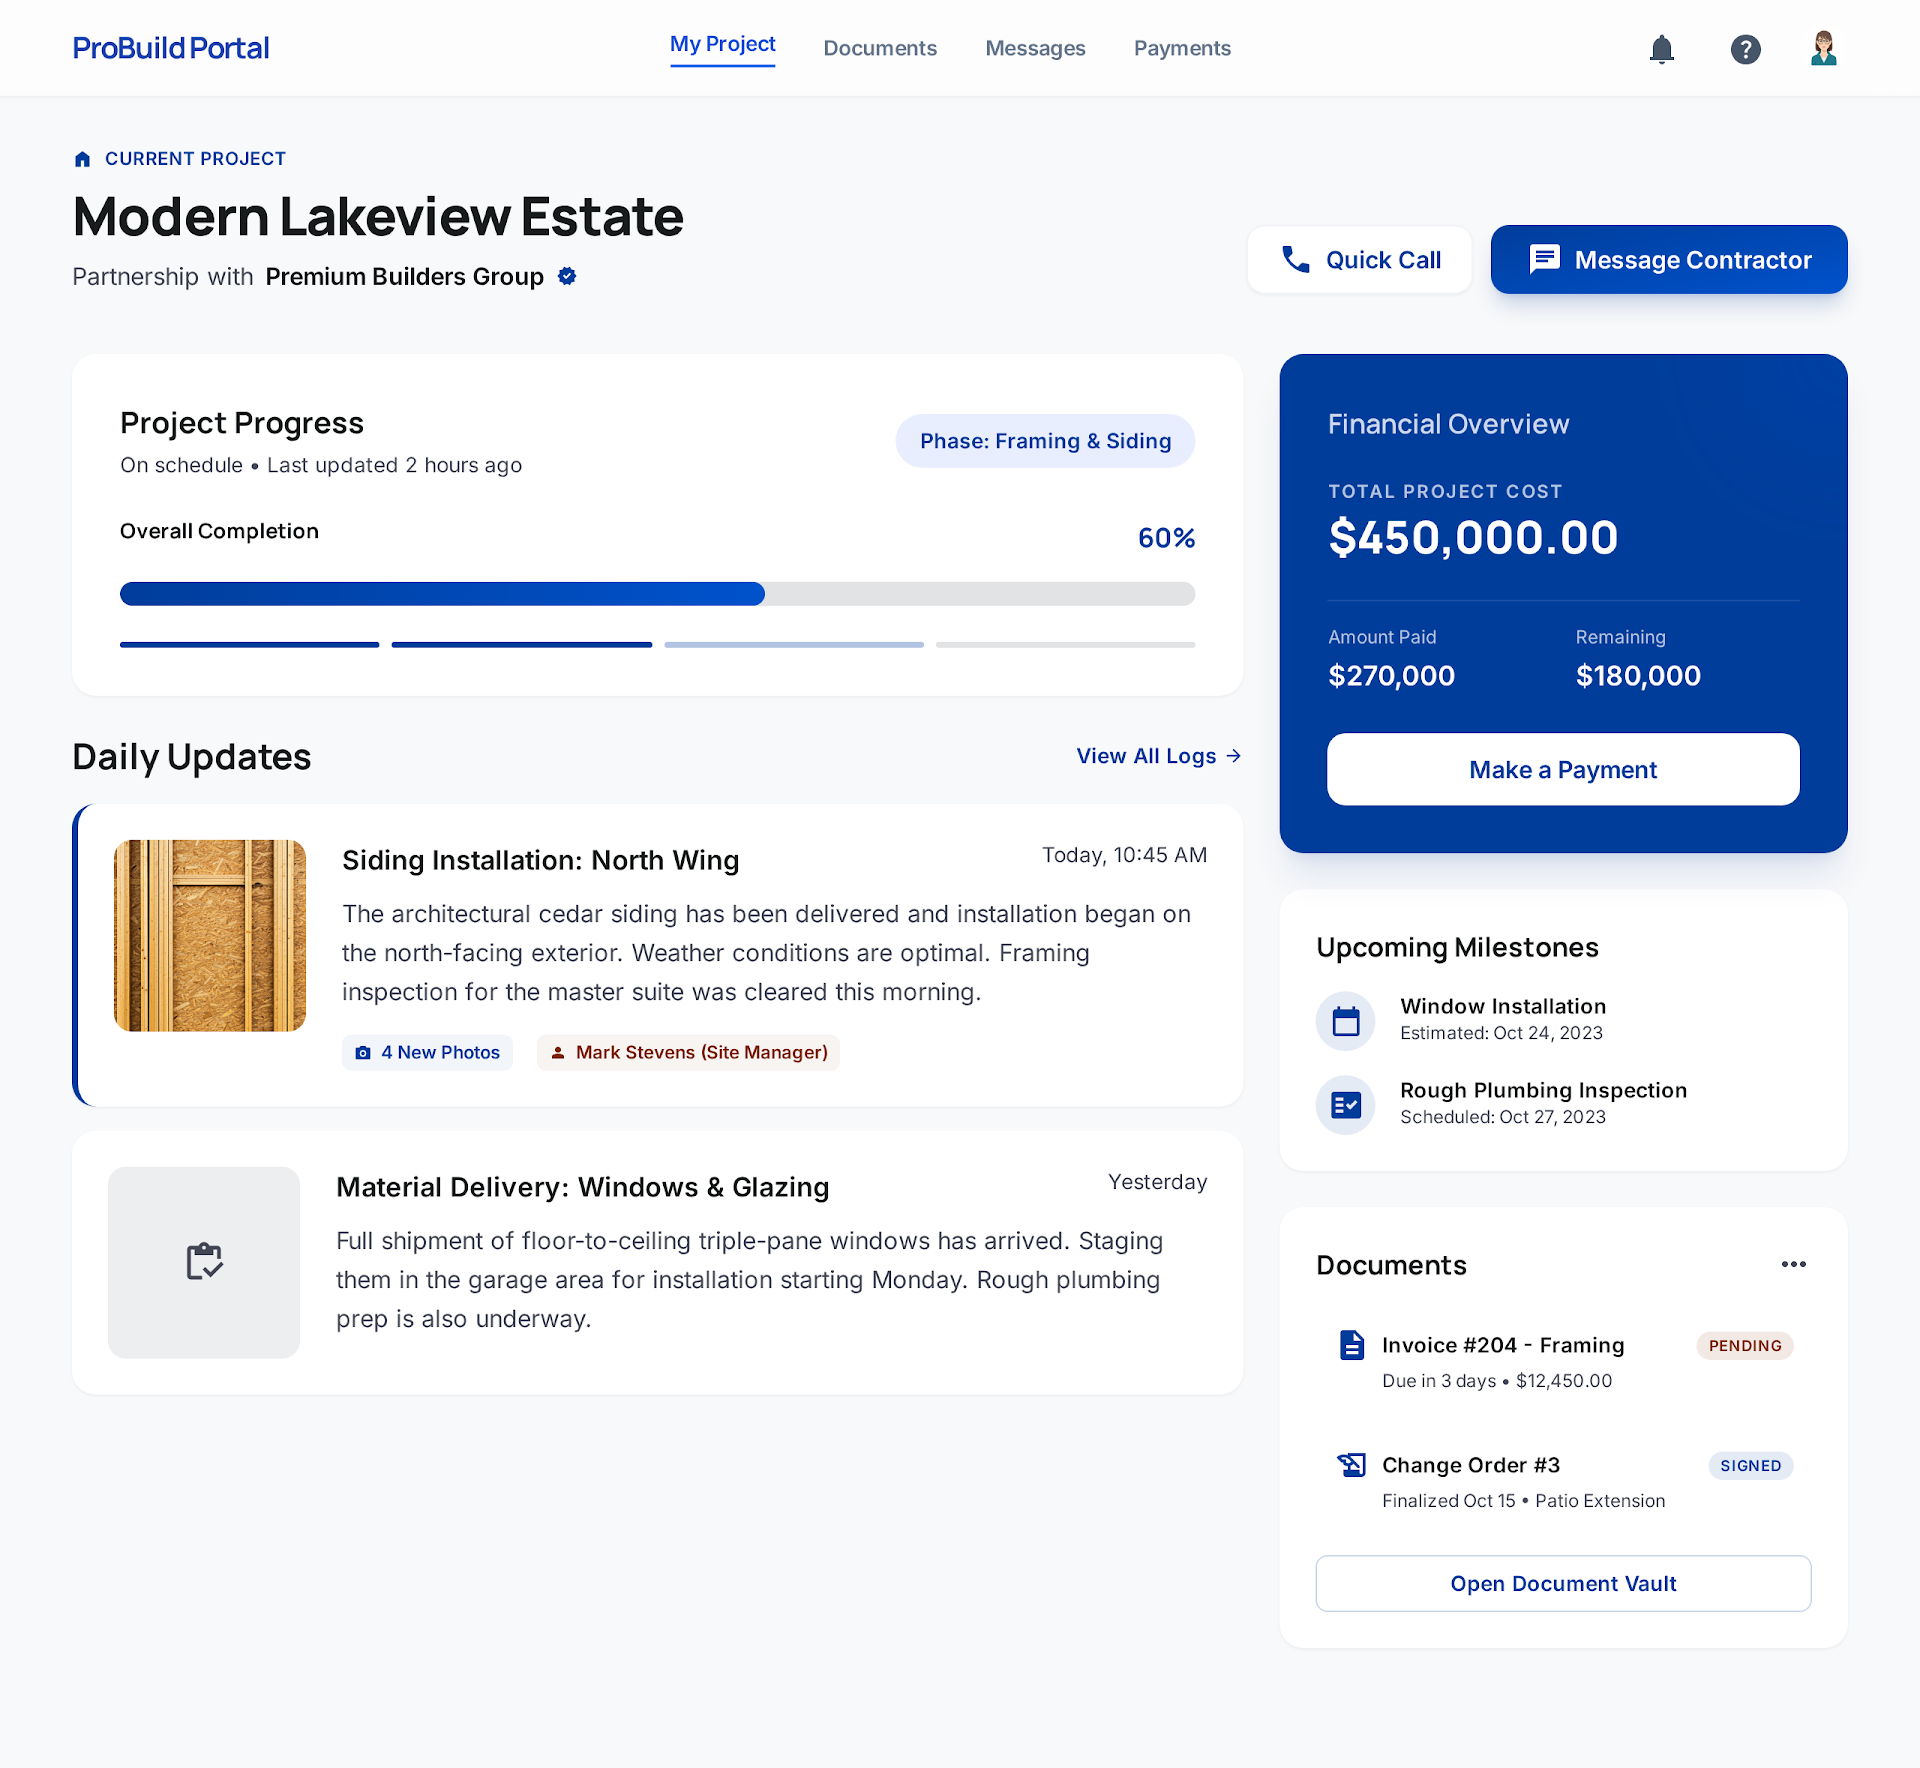The width and height of the screenshot is (1920, 1768).
Task: Click the arrow icon after View All Logs
Action: tap(1234, 756)
